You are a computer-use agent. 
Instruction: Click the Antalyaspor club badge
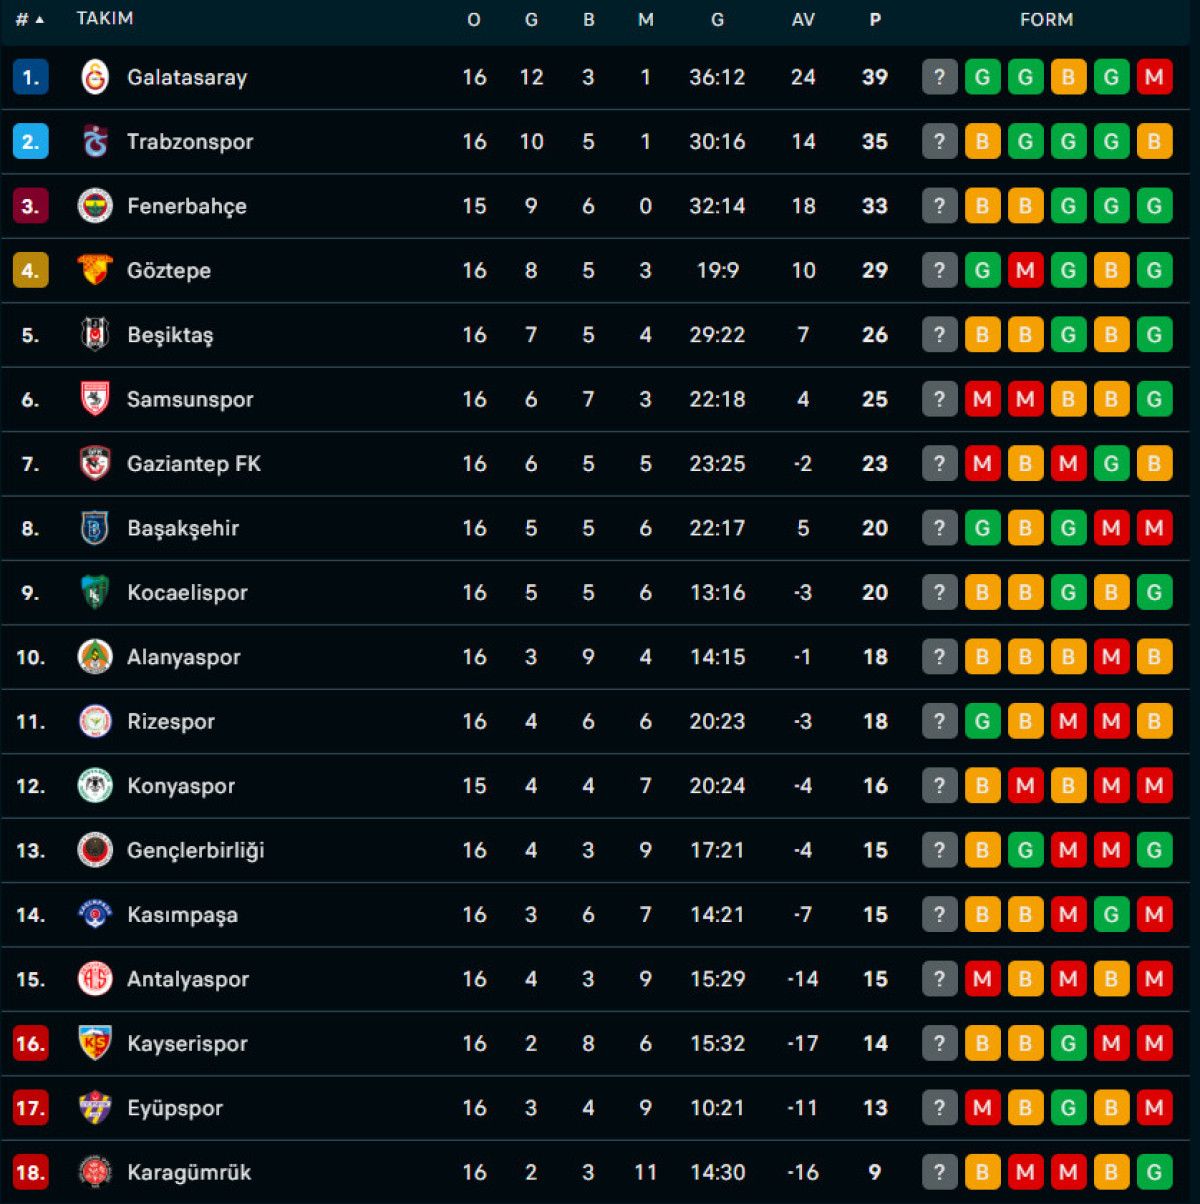point(95,979)
